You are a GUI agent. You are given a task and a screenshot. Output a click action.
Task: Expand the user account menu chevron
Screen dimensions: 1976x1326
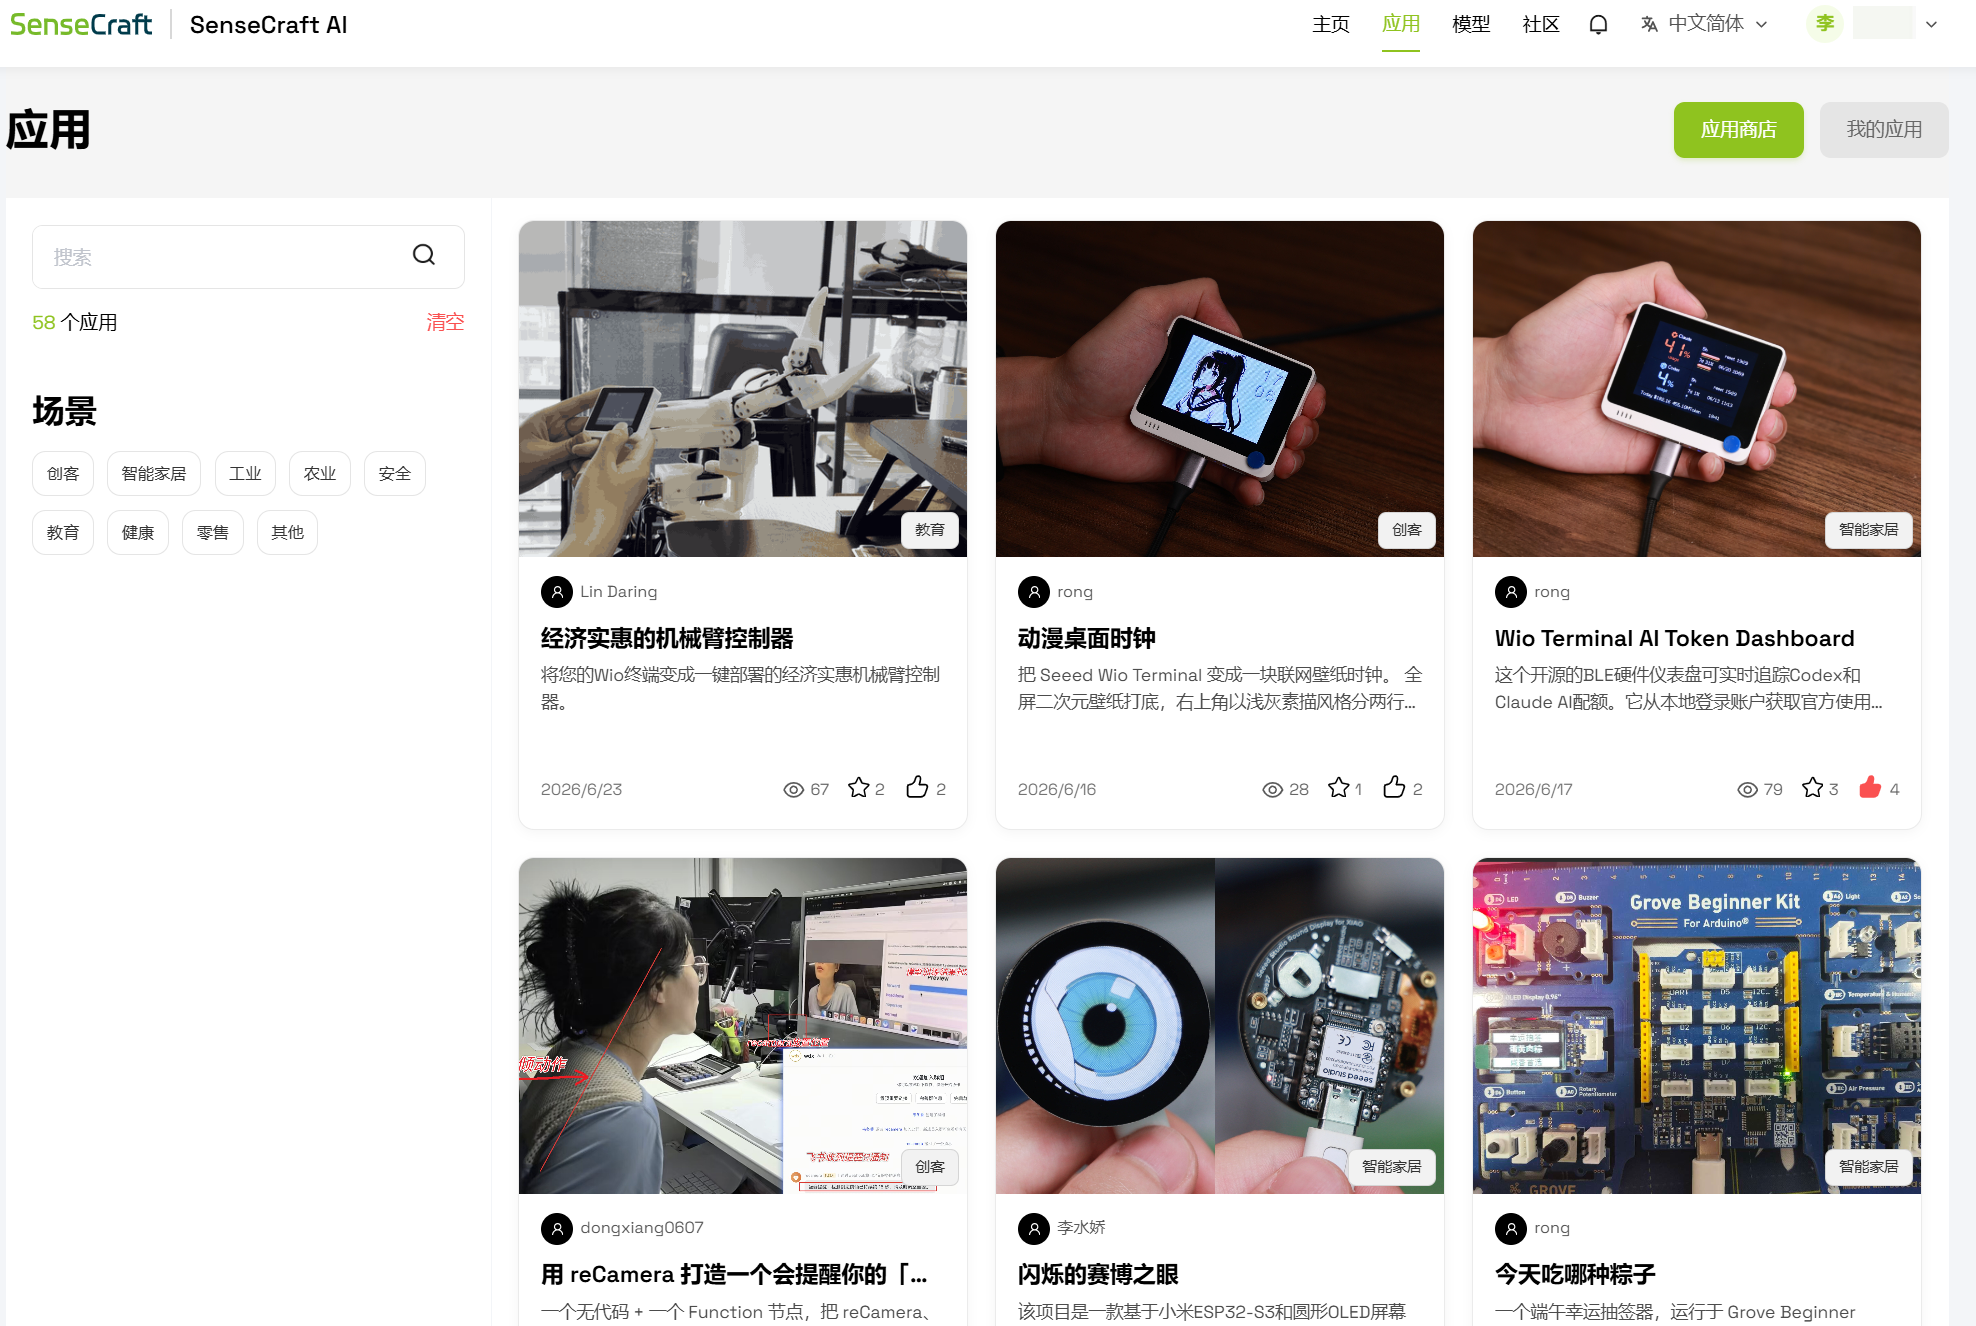[1931, 24]
